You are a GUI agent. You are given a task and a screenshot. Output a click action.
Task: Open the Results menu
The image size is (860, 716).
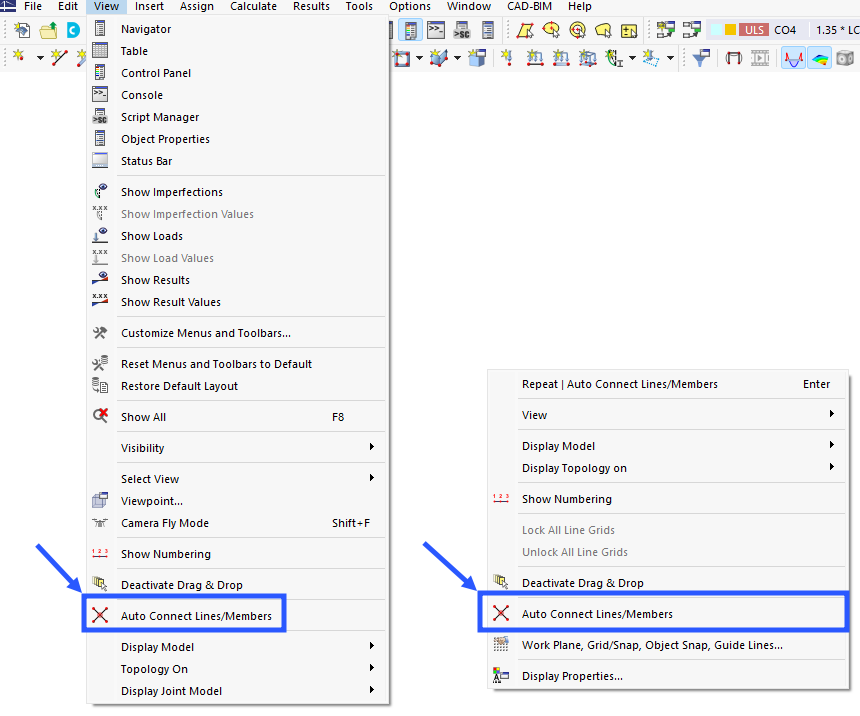[x=311, y=7]
